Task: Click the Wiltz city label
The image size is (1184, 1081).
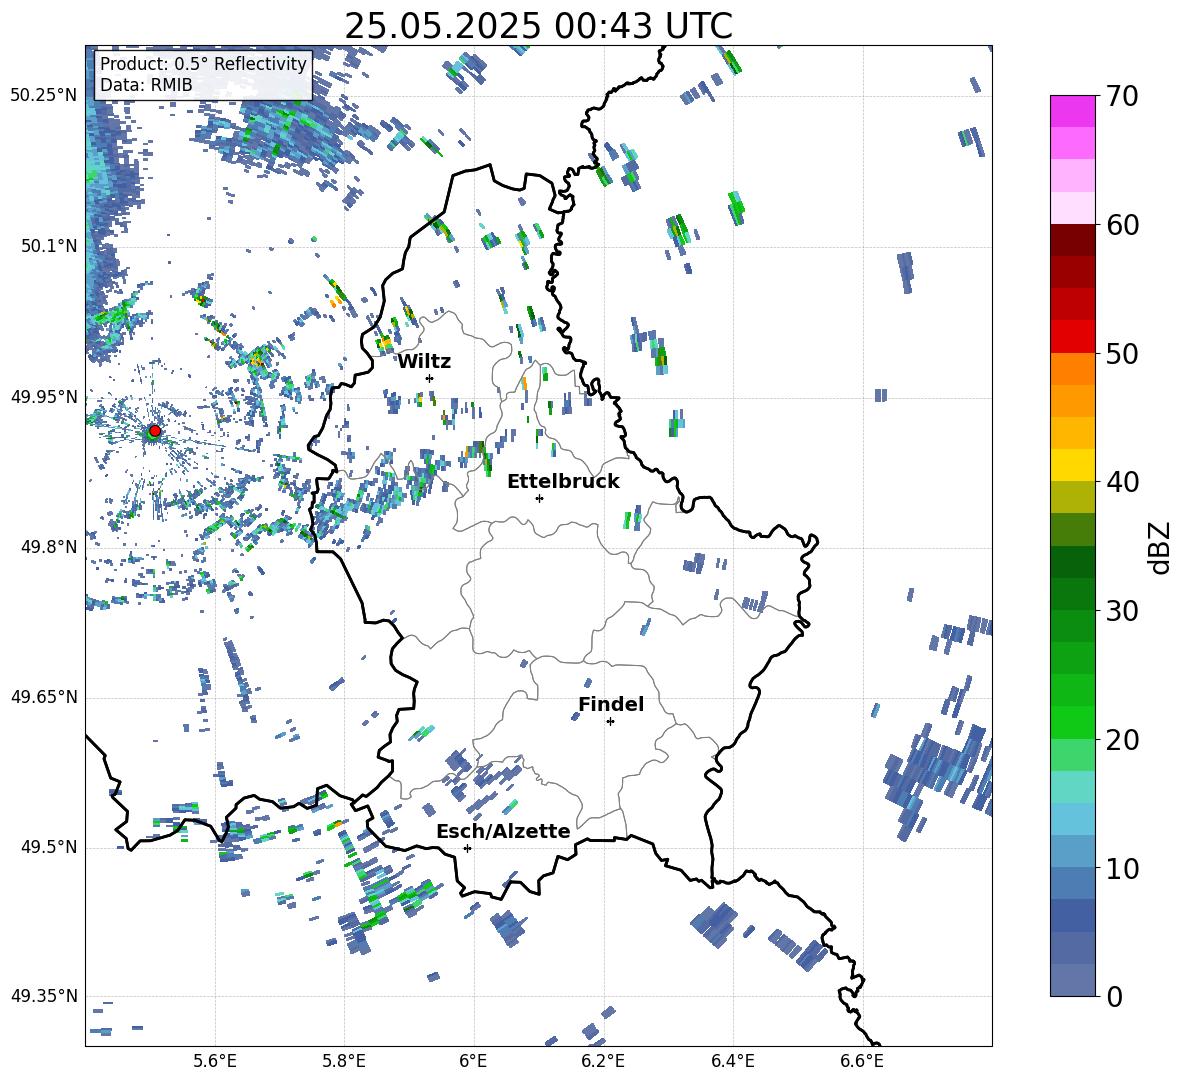Action: pyautogui.click(x=424, y=362)
